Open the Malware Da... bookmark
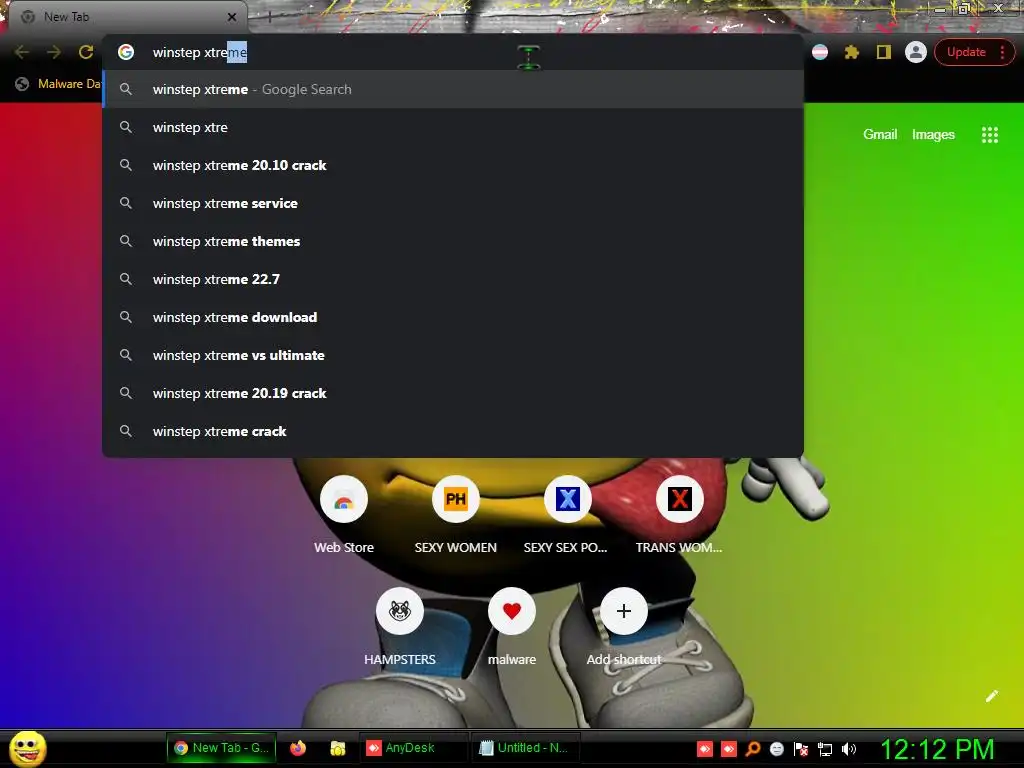Screen dimensions: 1024x768 coord(58,84)
